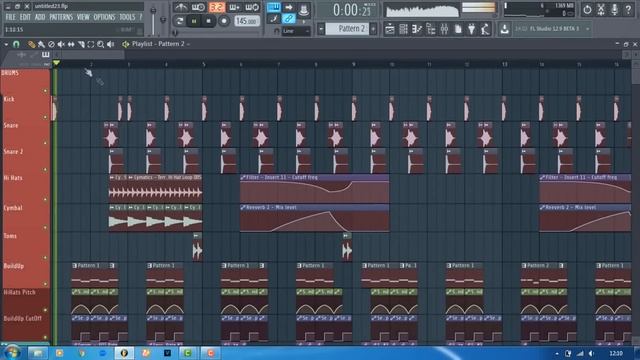Open the first Filter - Insert 11 clip menu

pyautogui.click(x=243, y=178)
